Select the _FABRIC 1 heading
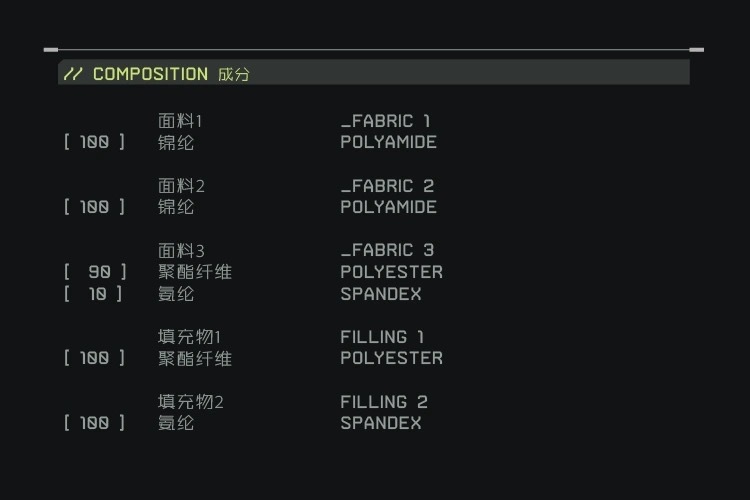Image resolution: width=750 pixels, height=500 pixels. point(385,121)
